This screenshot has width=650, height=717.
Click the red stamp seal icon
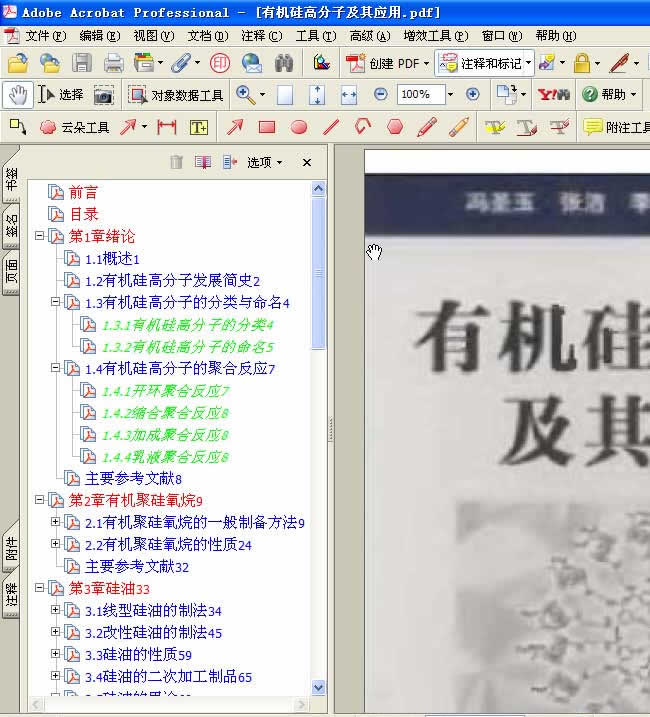(220, 63)
